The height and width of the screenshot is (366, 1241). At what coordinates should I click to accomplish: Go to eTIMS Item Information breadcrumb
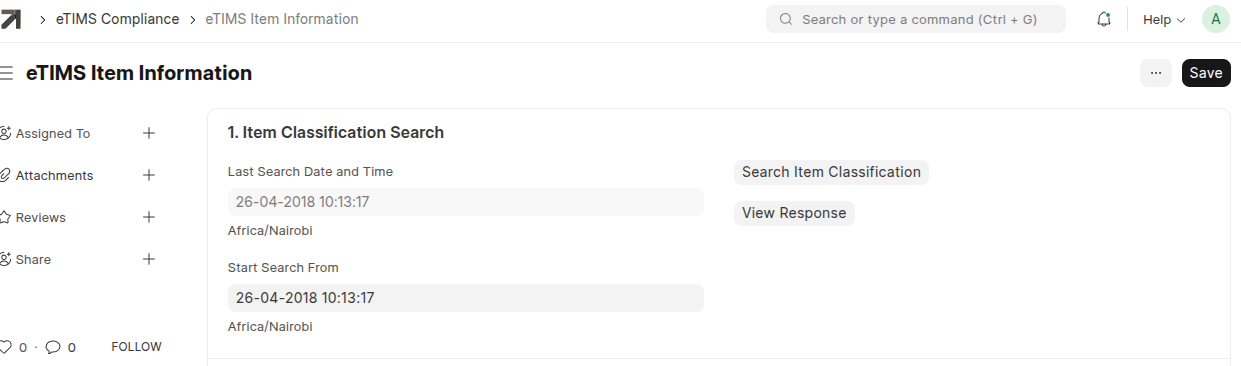click(282, 19)
